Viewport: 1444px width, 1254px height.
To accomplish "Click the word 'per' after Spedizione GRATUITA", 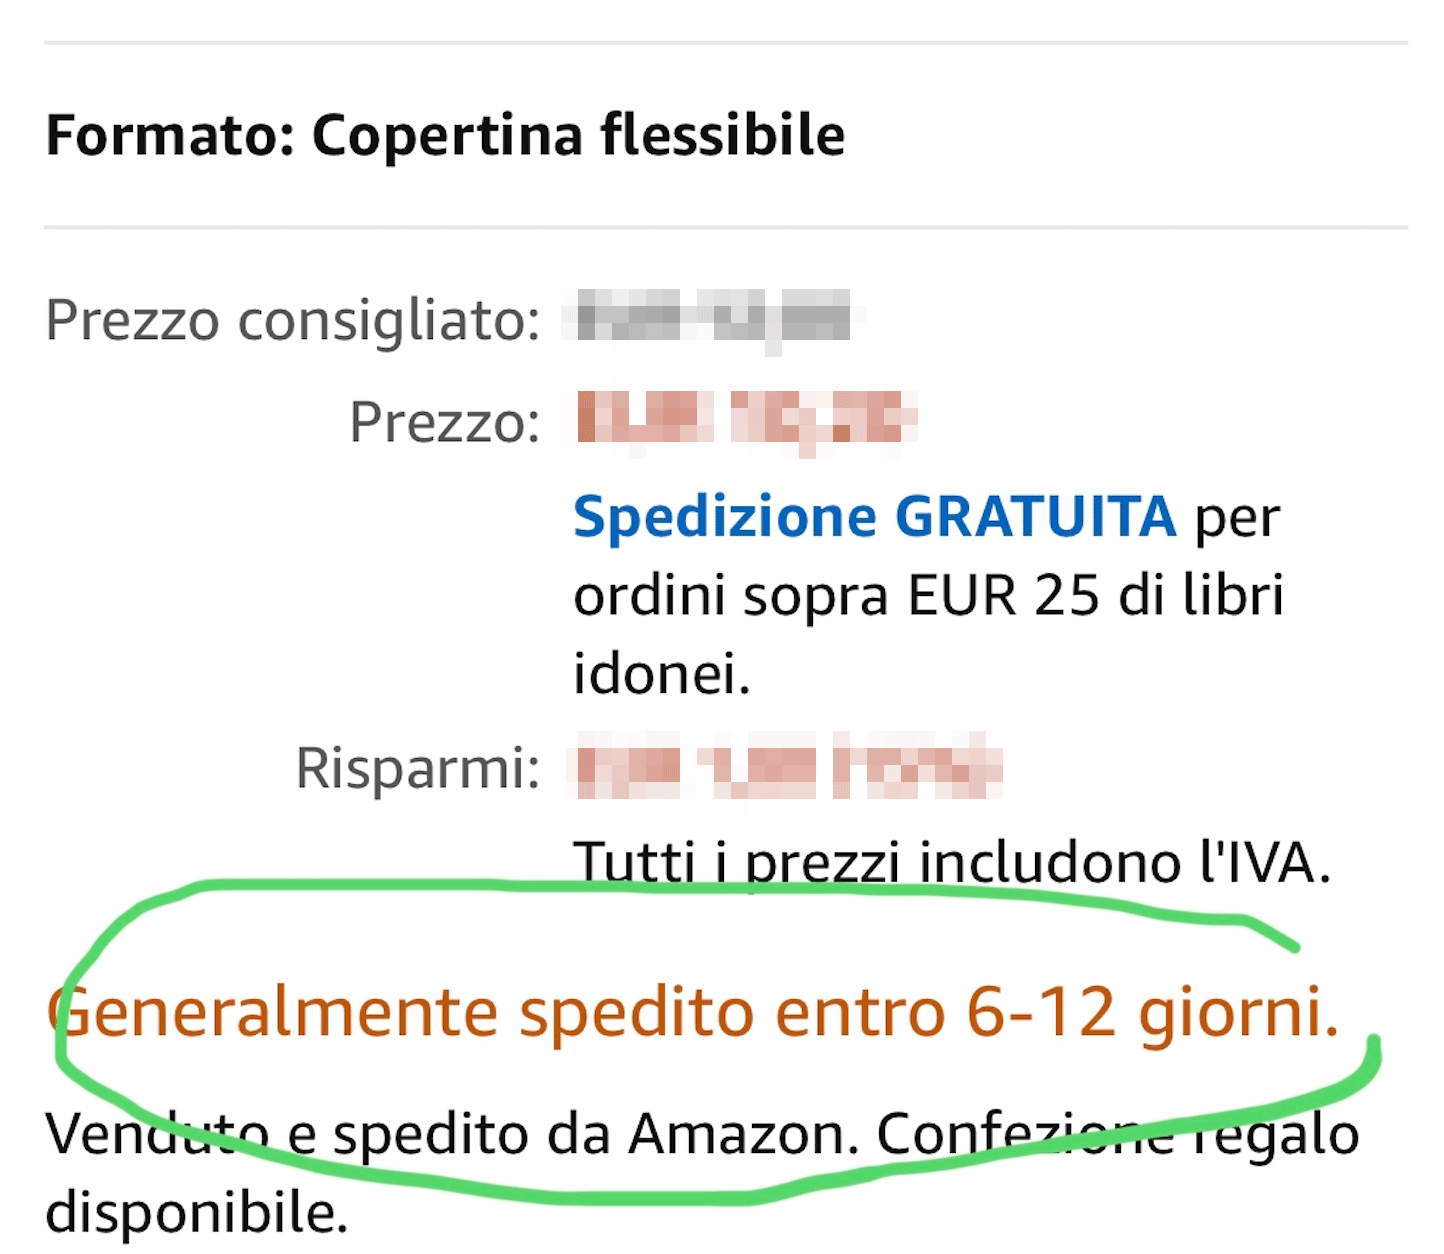I will pyautogui.click(x=1238, y=518).
